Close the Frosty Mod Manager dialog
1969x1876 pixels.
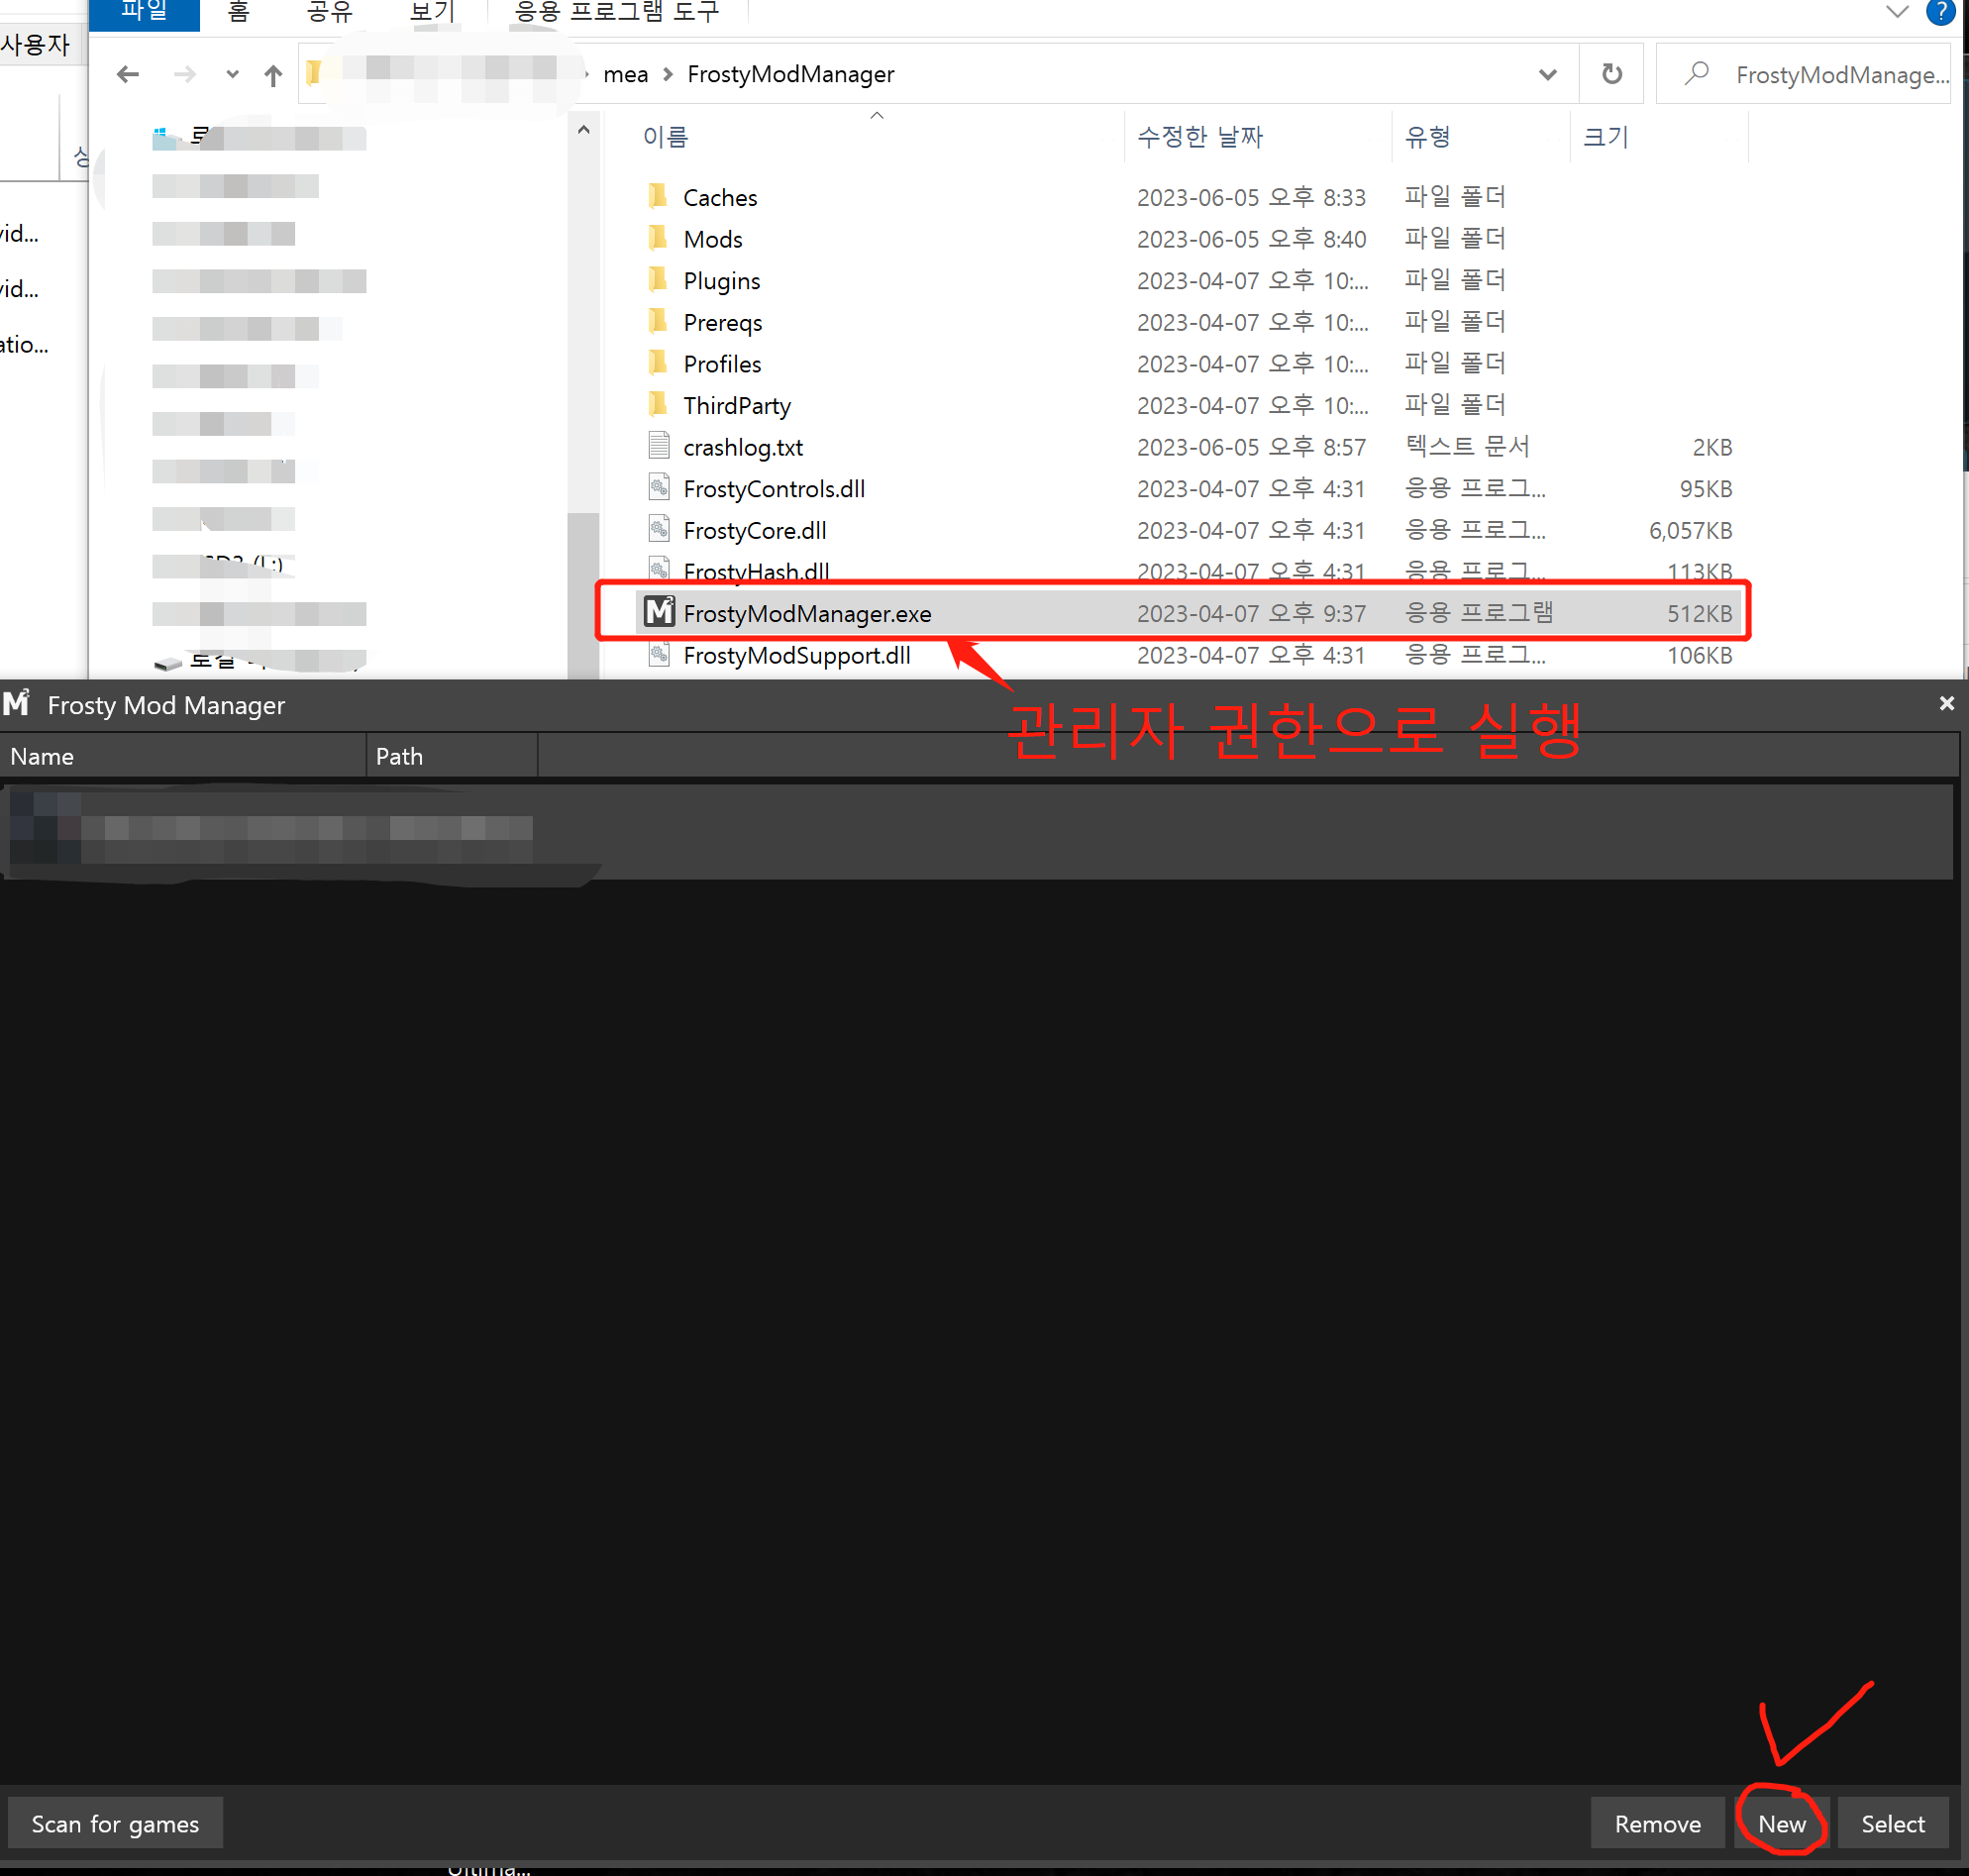[1946, 704]
